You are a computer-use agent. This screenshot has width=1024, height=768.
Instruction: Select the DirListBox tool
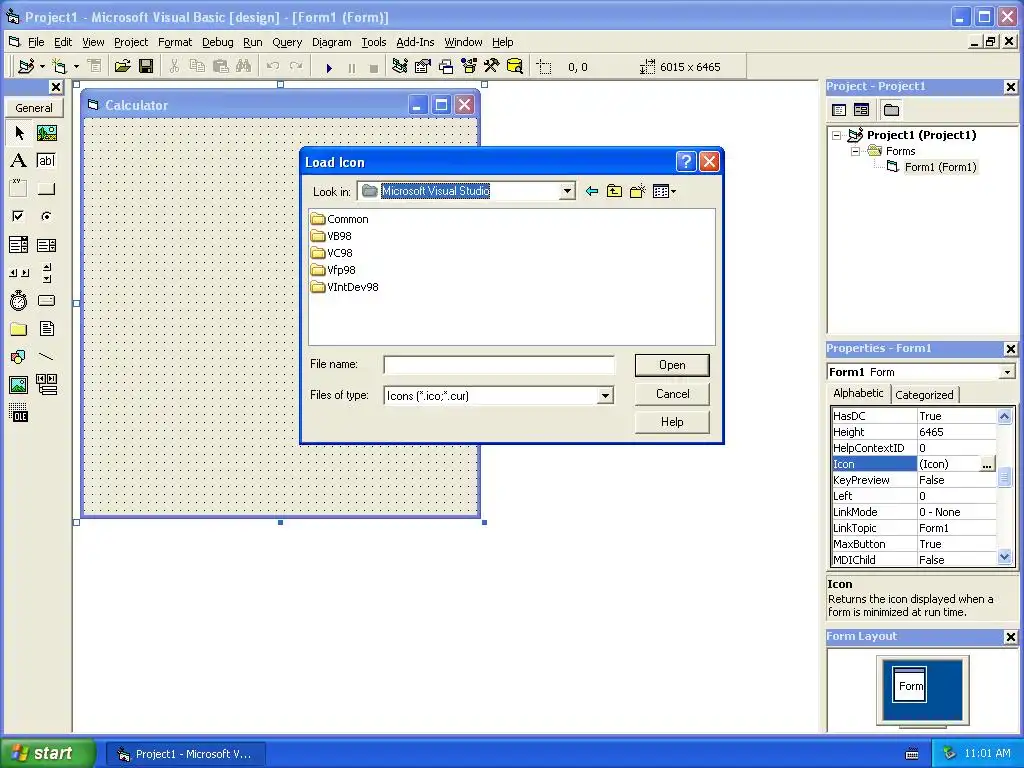(x=19, y=328)
